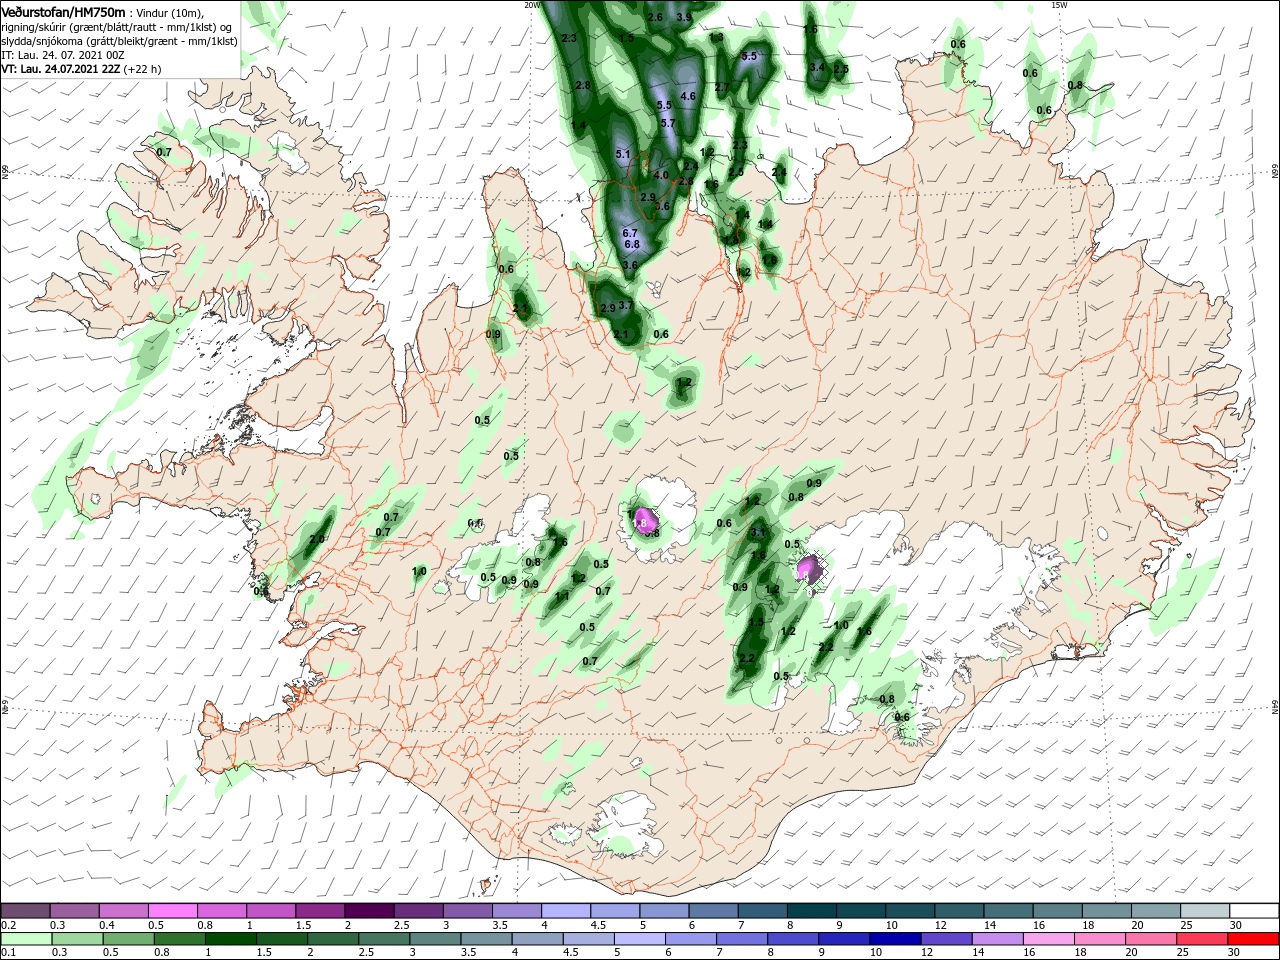Click the 'slydda/snjókoma' legend description line
Screen dimensions: 1280x960
point(120,41)
